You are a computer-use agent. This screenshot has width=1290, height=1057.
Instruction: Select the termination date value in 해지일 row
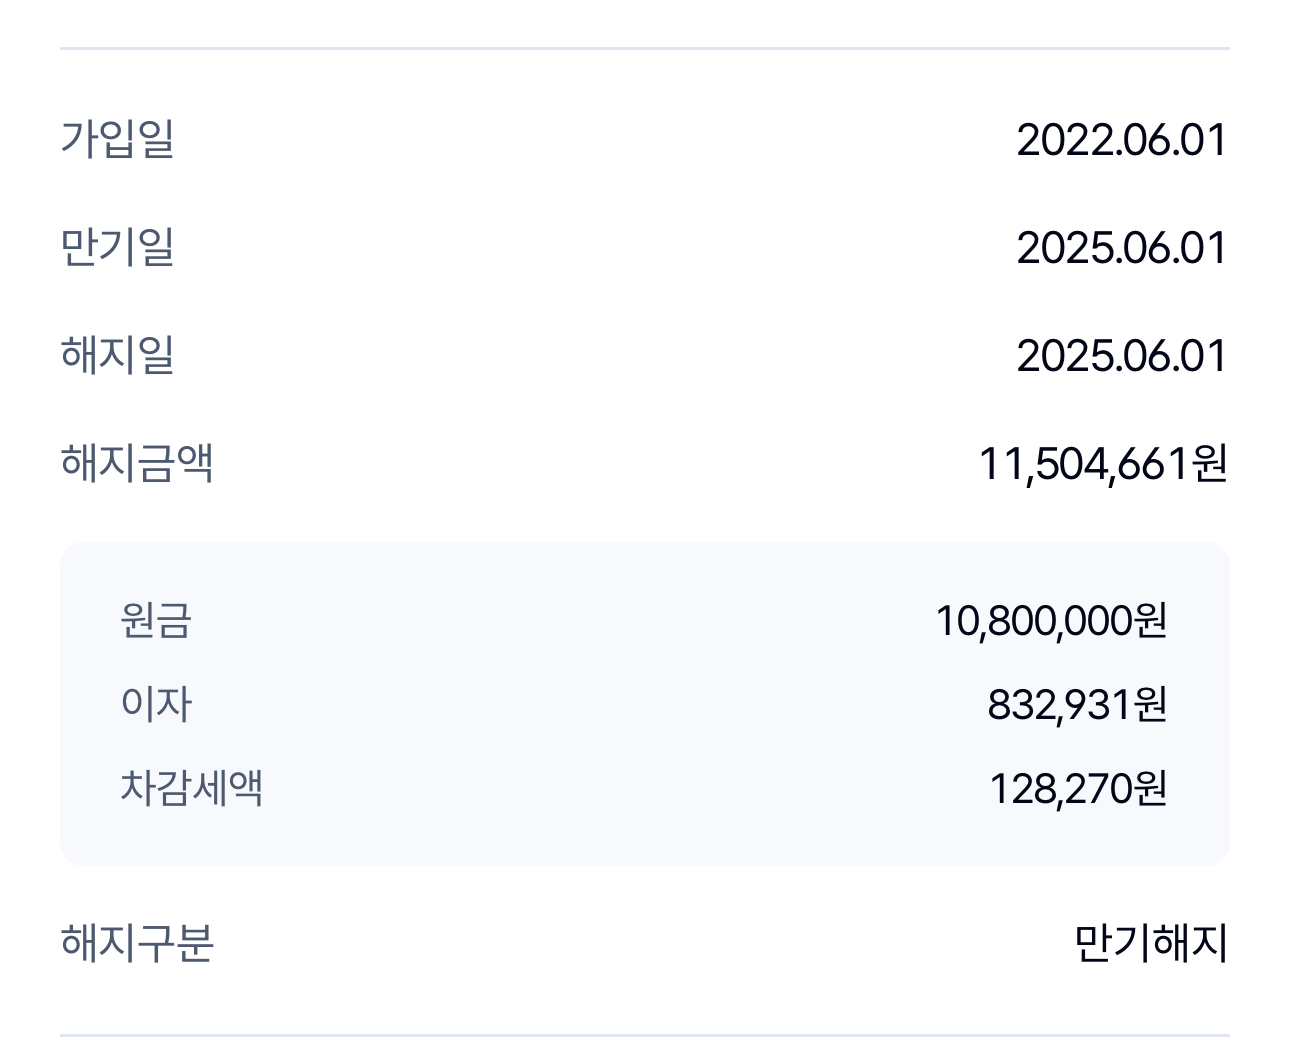[x=1121, y=355]
